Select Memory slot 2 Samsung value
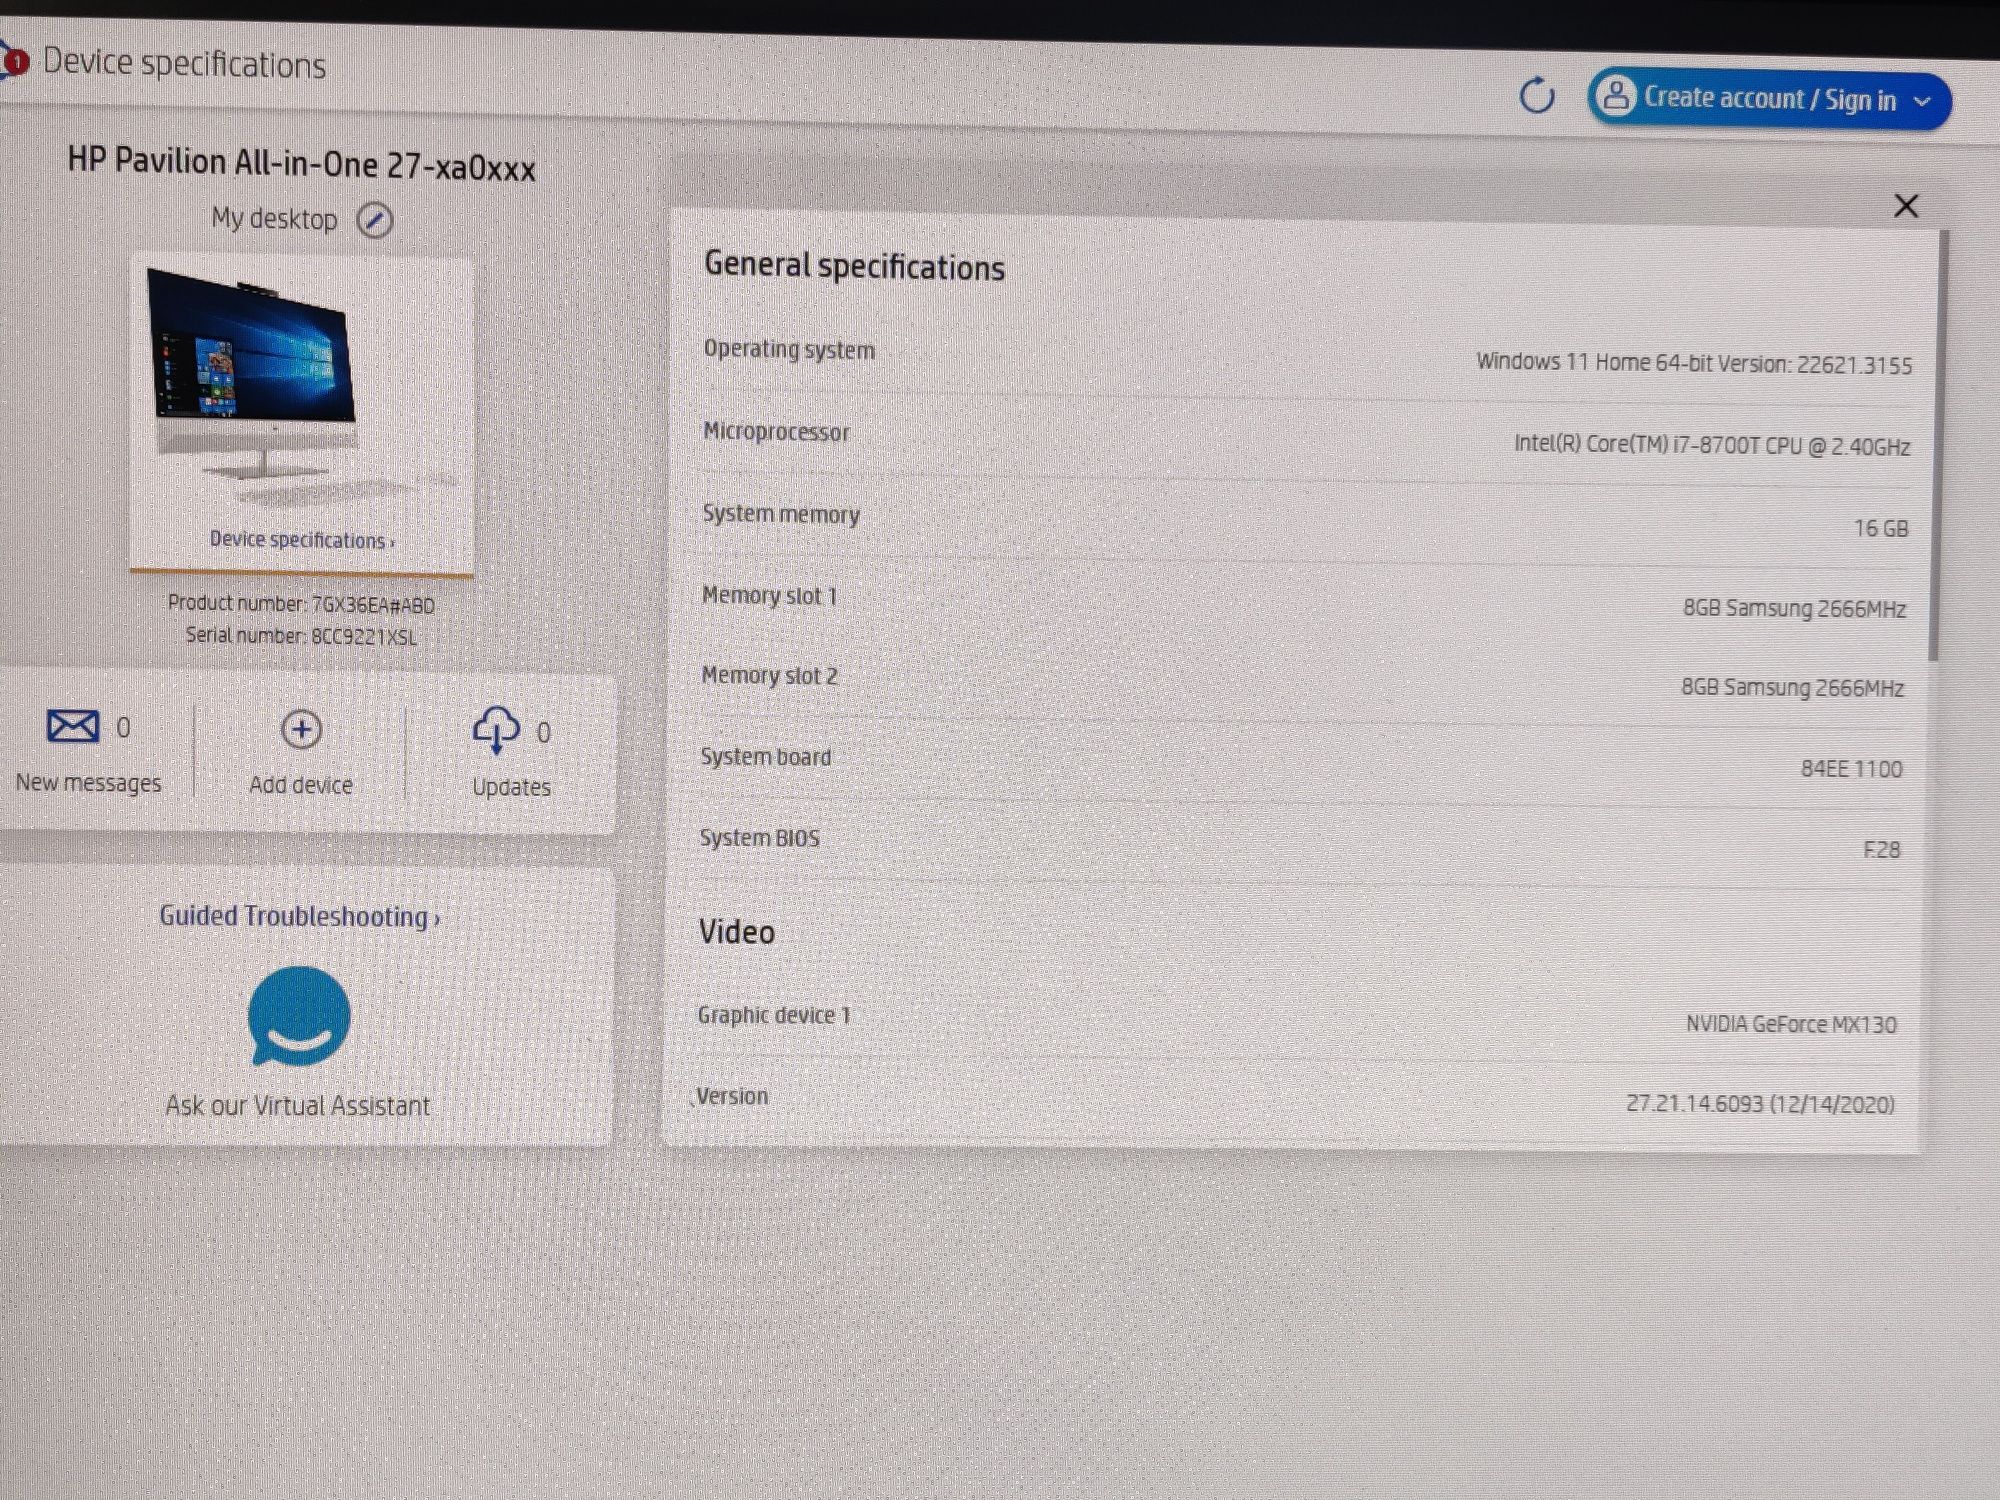2000x1500 pixels. [1792, 687]
